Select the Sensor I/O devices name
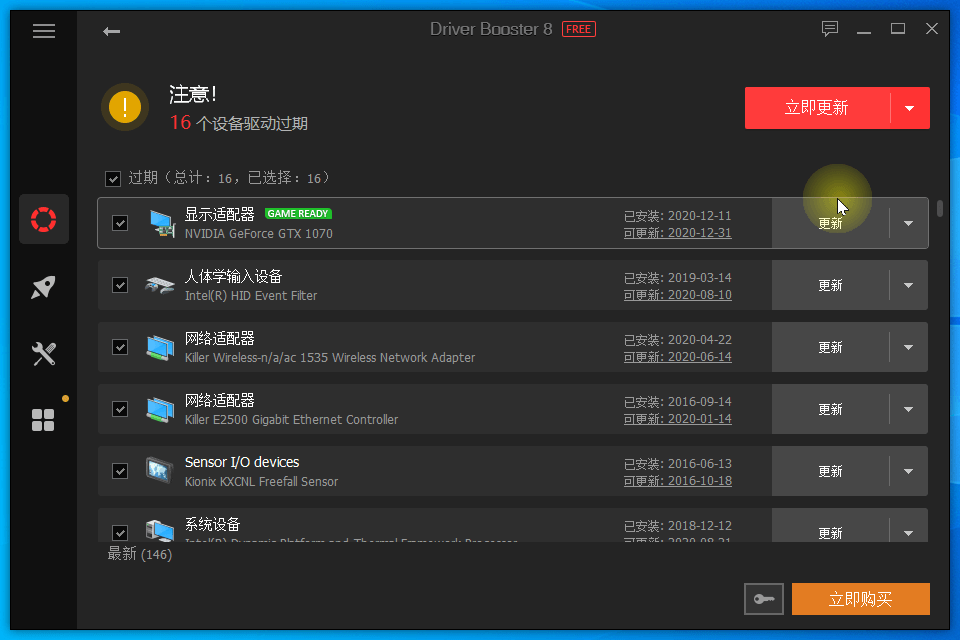960x640 pixels. point(242,462)
